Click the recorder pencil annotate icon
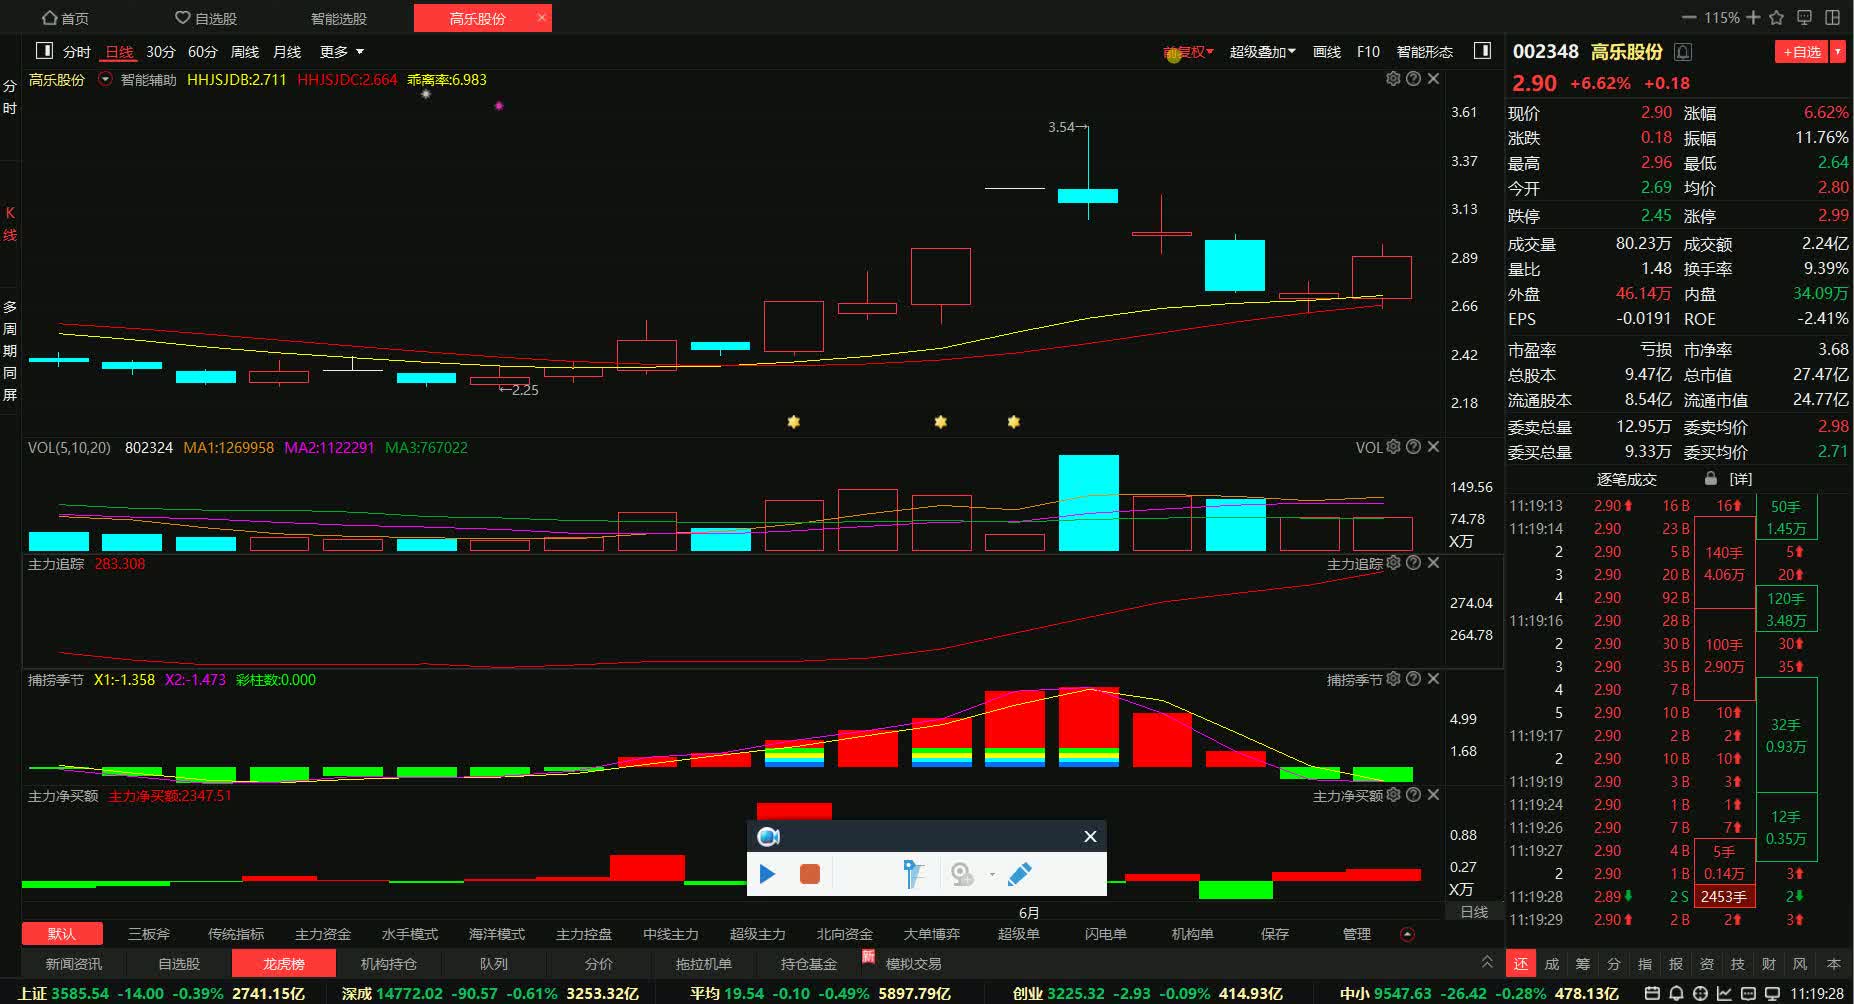This screenshot has width=1854, height=1004. click(1020, 874)
